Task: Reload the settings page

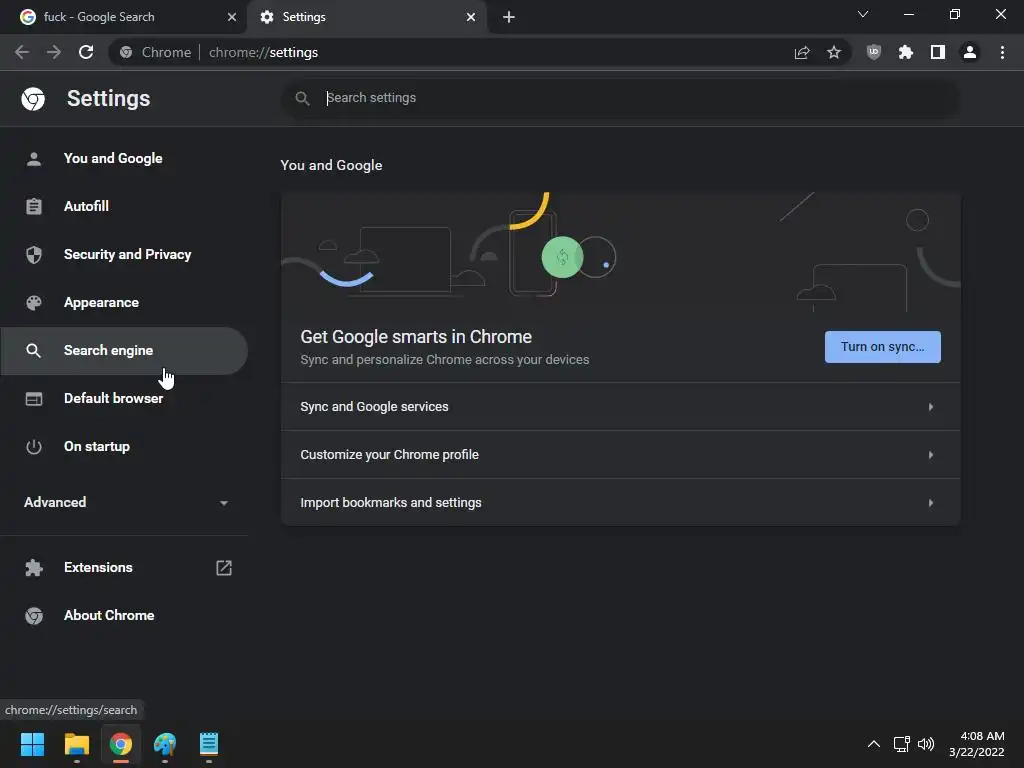Action: tap(86, 52)
